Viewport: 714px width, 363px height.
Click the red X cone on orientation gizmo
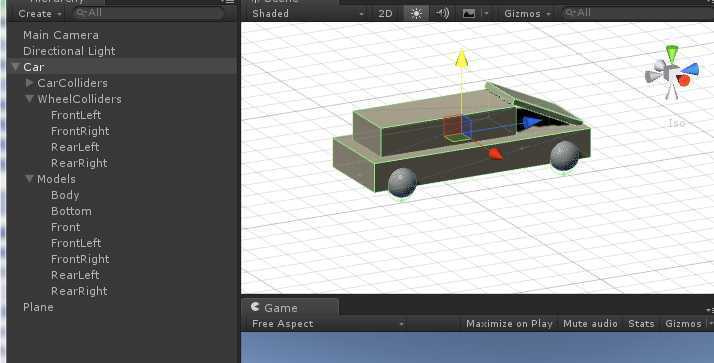(x=683, y=81)
